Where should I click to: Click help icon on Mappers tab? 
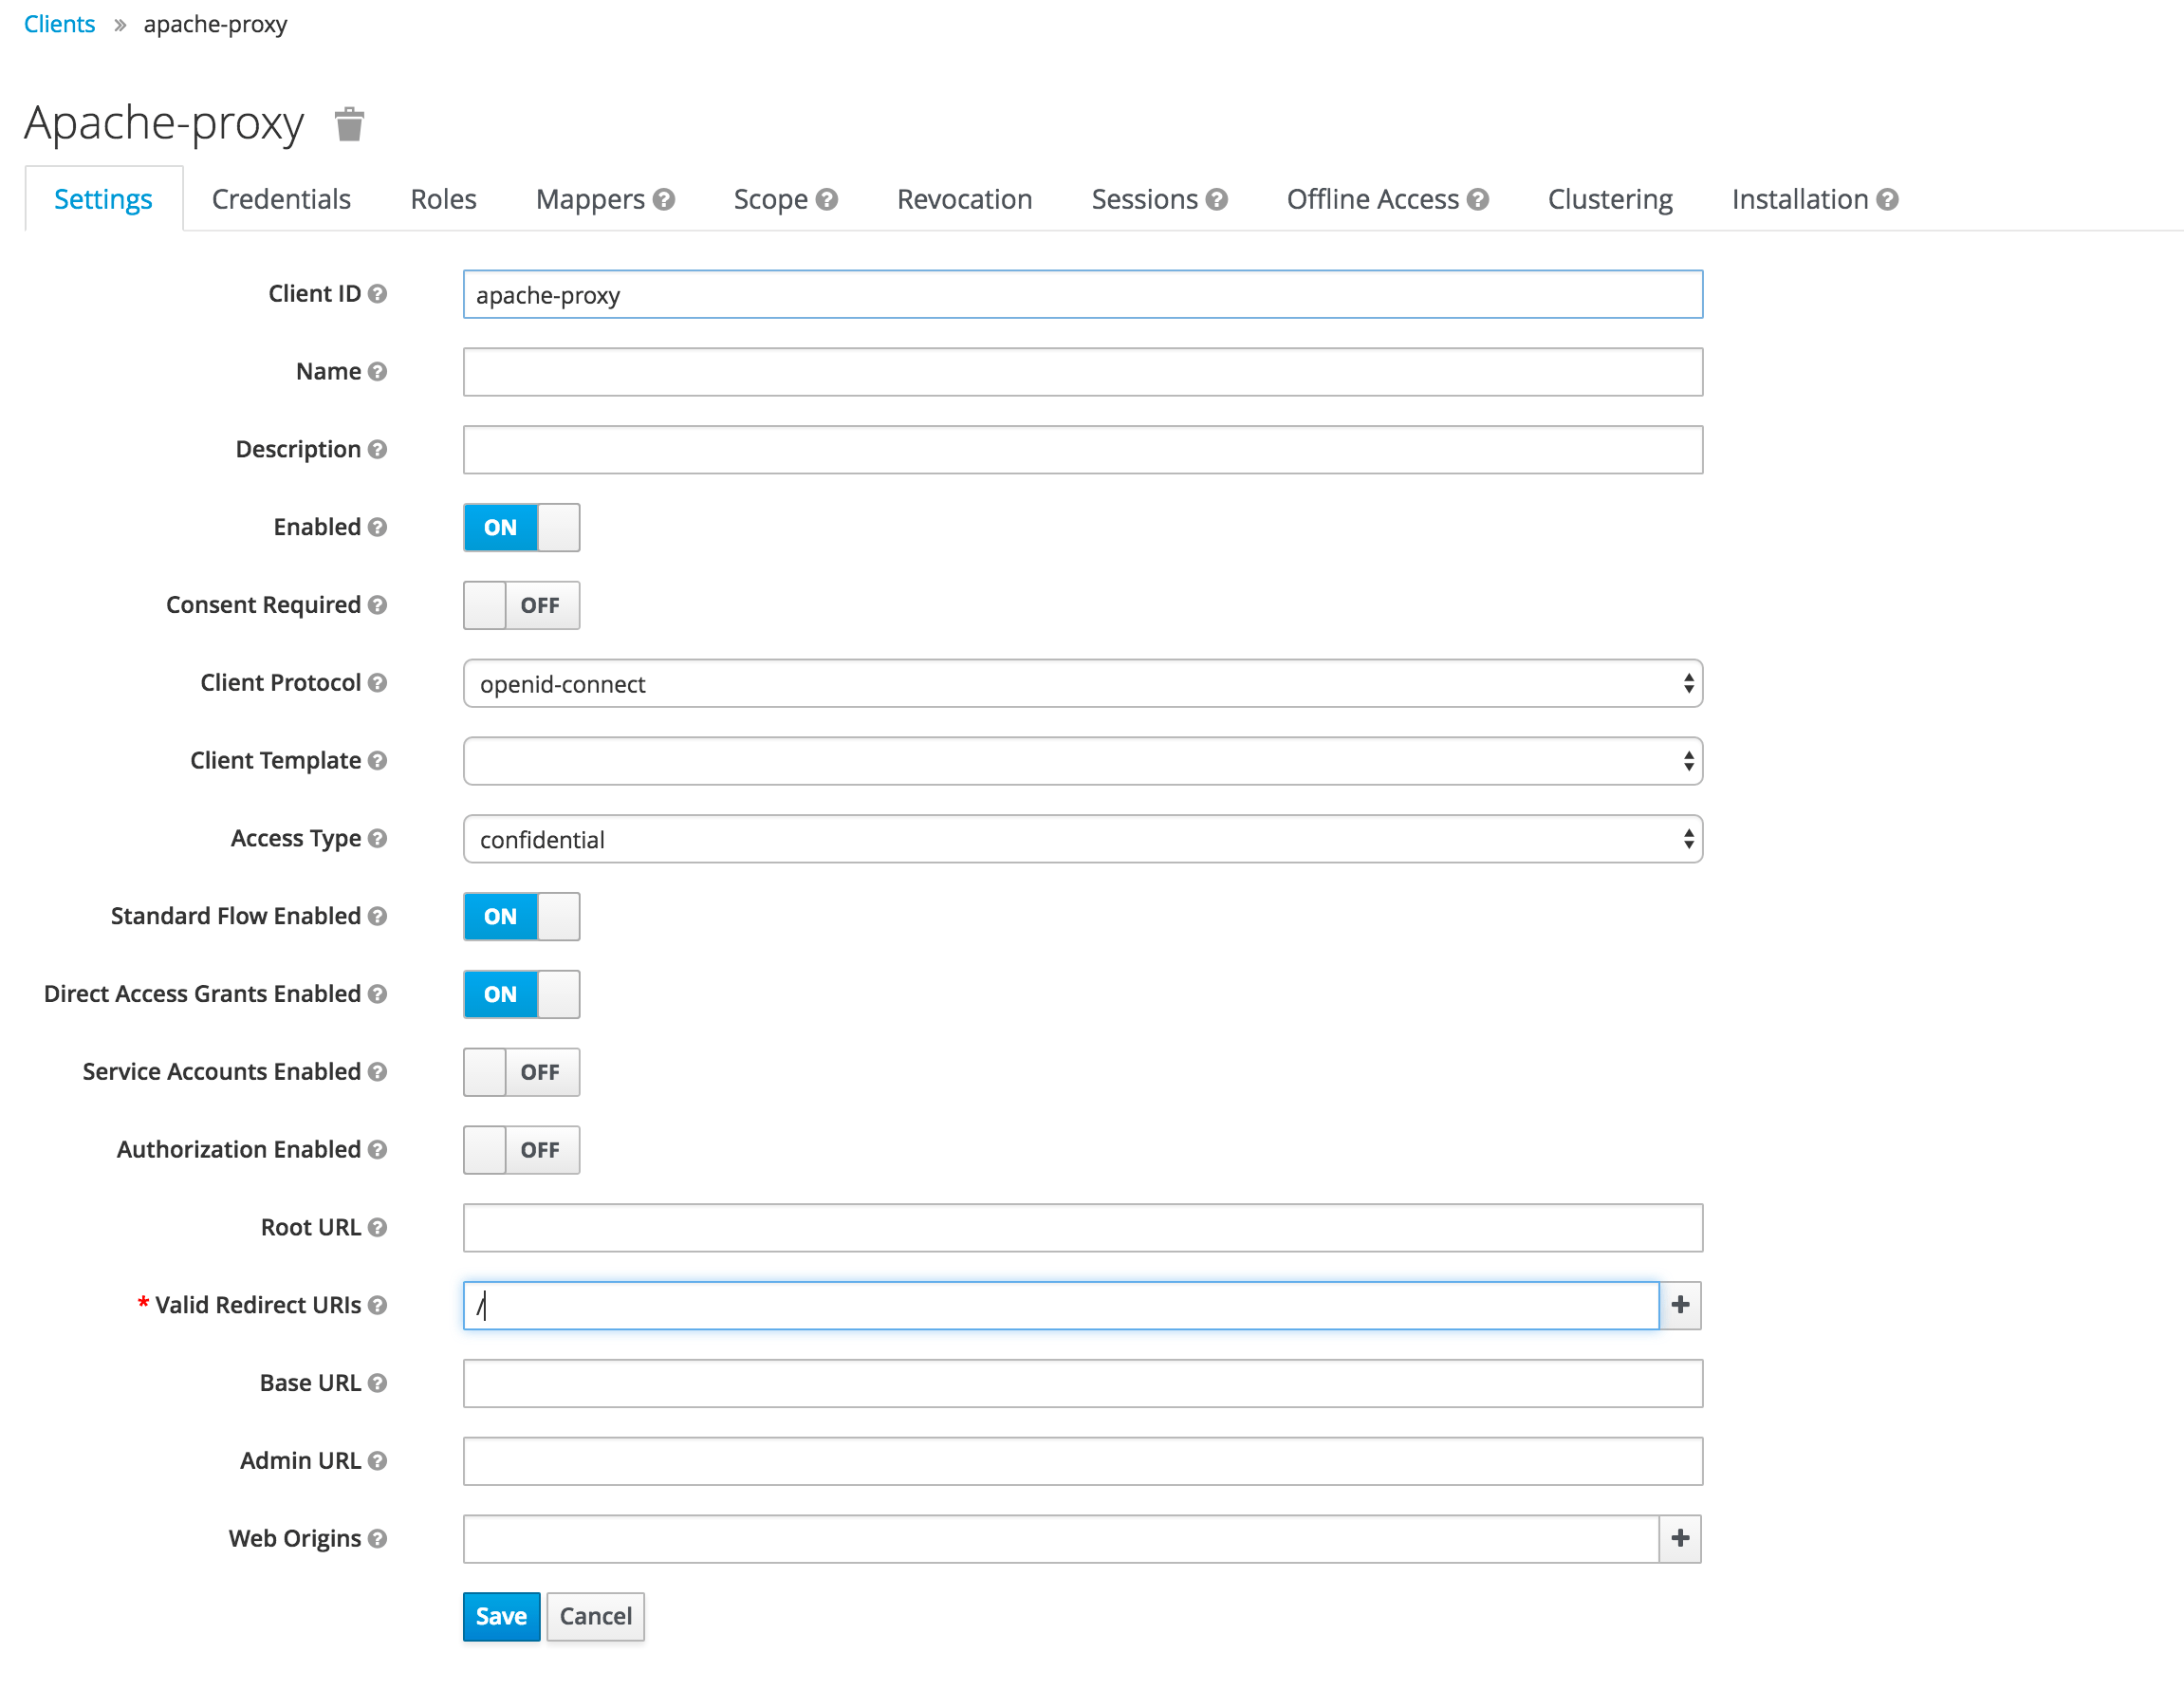(664, 200)
